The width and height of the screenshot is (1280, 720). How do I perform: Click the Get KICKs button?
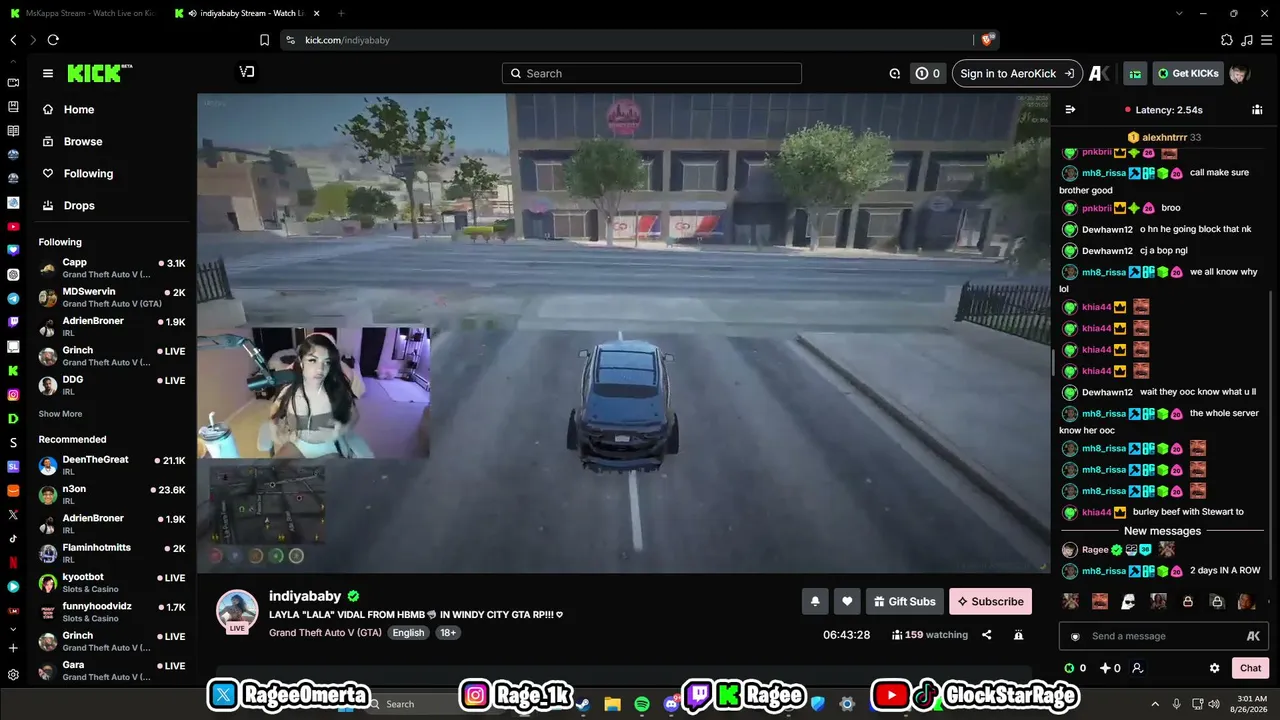click(1188, 73)
